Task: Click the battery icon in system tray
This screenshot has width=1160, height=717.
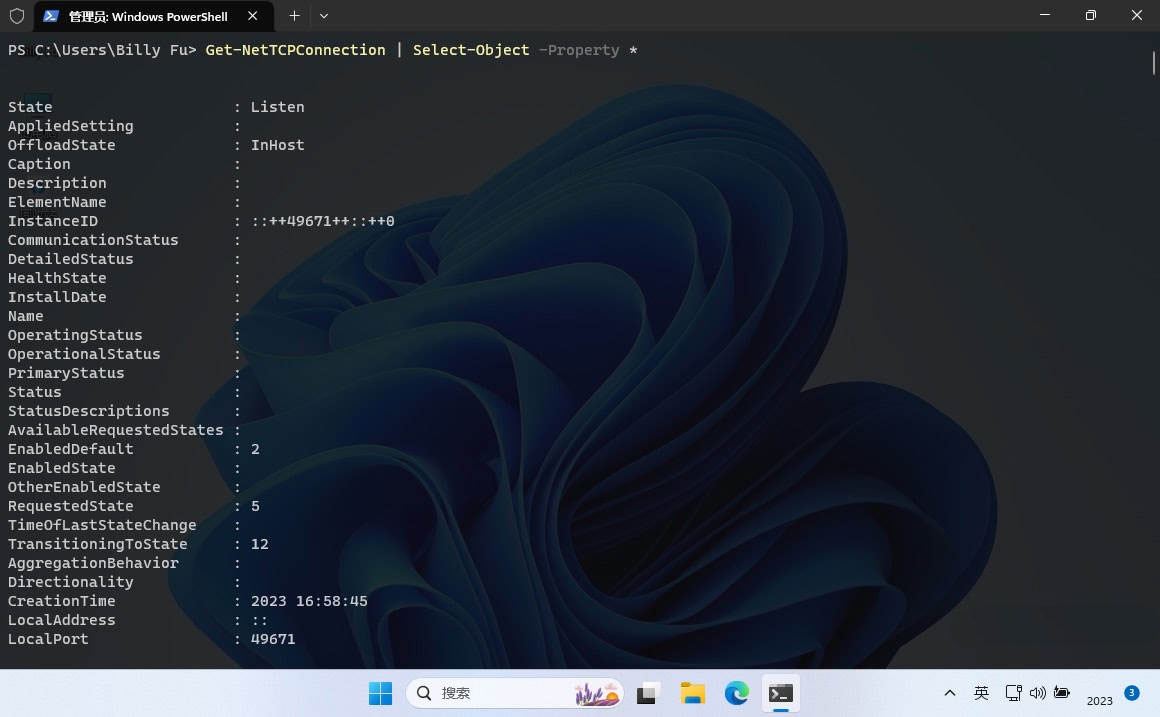Action: pyautogui.click(x=1061, y=693)
